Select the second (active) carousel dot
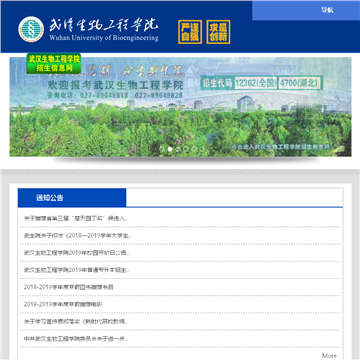The image size is (360, 360). (170, 149)
